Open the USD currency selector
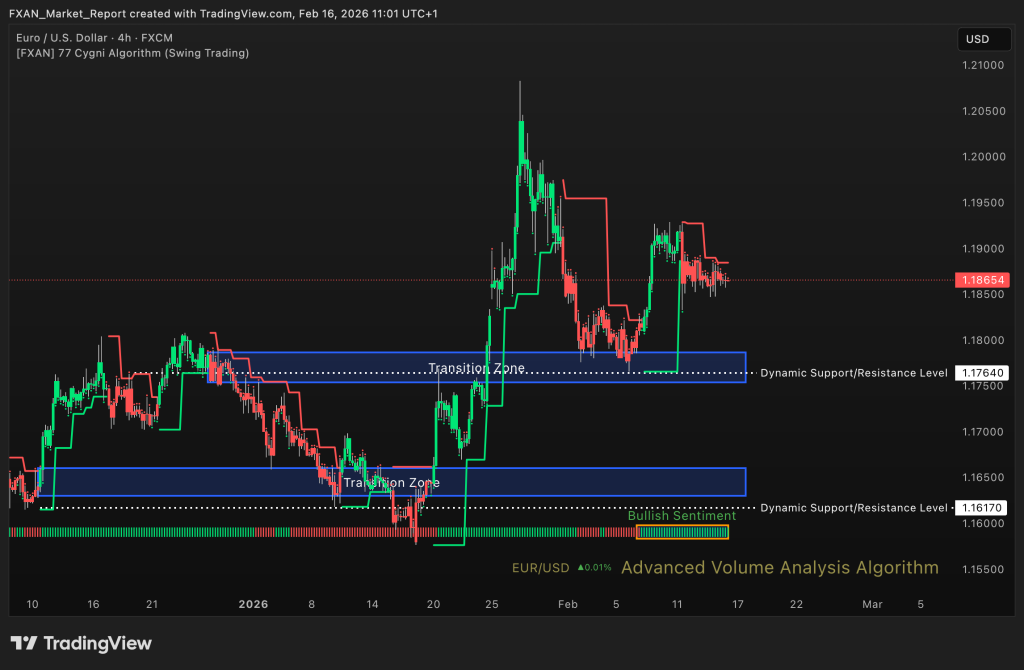Viewport: 1024px width, 670px height. coord(976,40)
